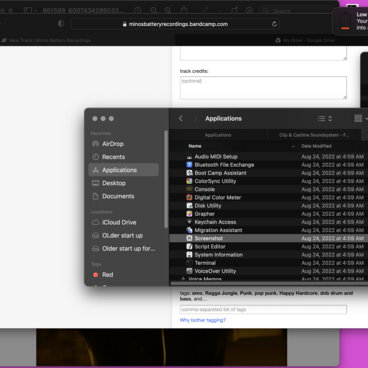Select Documents in Finder sidebar
The width and height of the screenshot is (368, 368).
click(x=118, y=196)
